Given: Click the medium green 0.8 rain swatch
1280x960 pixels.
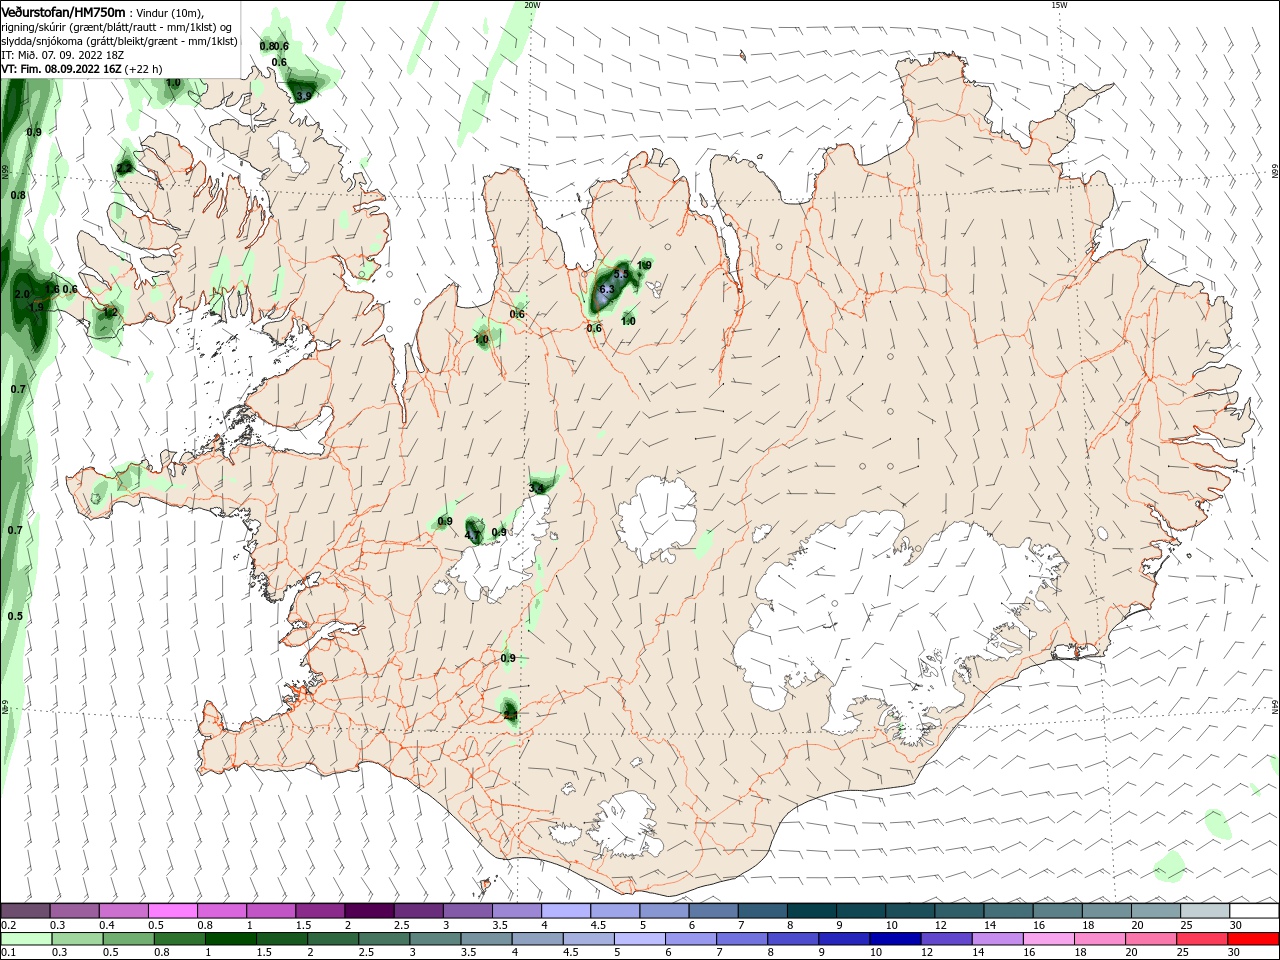Looking at the screenshot, I should click(180, 939).
